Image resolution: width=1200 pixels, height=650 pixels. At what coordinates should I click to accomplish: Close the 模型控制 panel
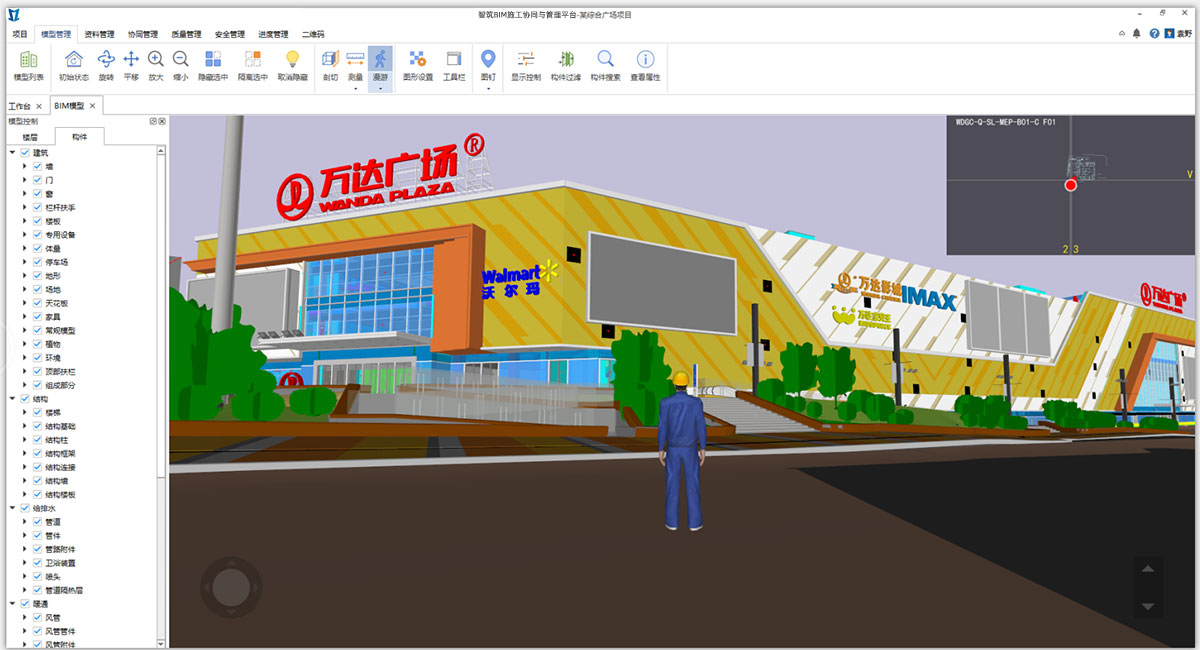point(161,121)
